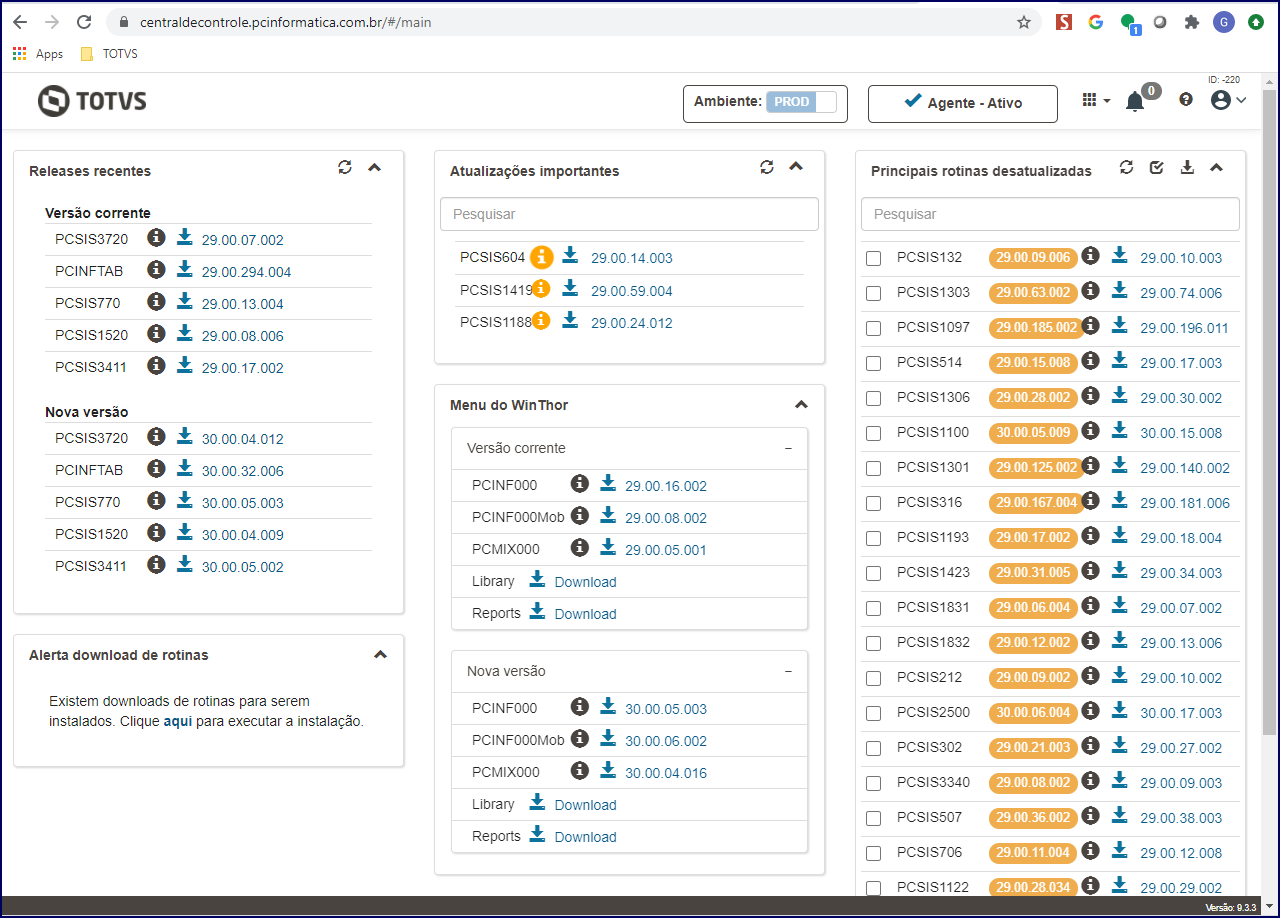1280x918 pixels.
Task: Click info icon for PCSIS604
Action: 541,257
